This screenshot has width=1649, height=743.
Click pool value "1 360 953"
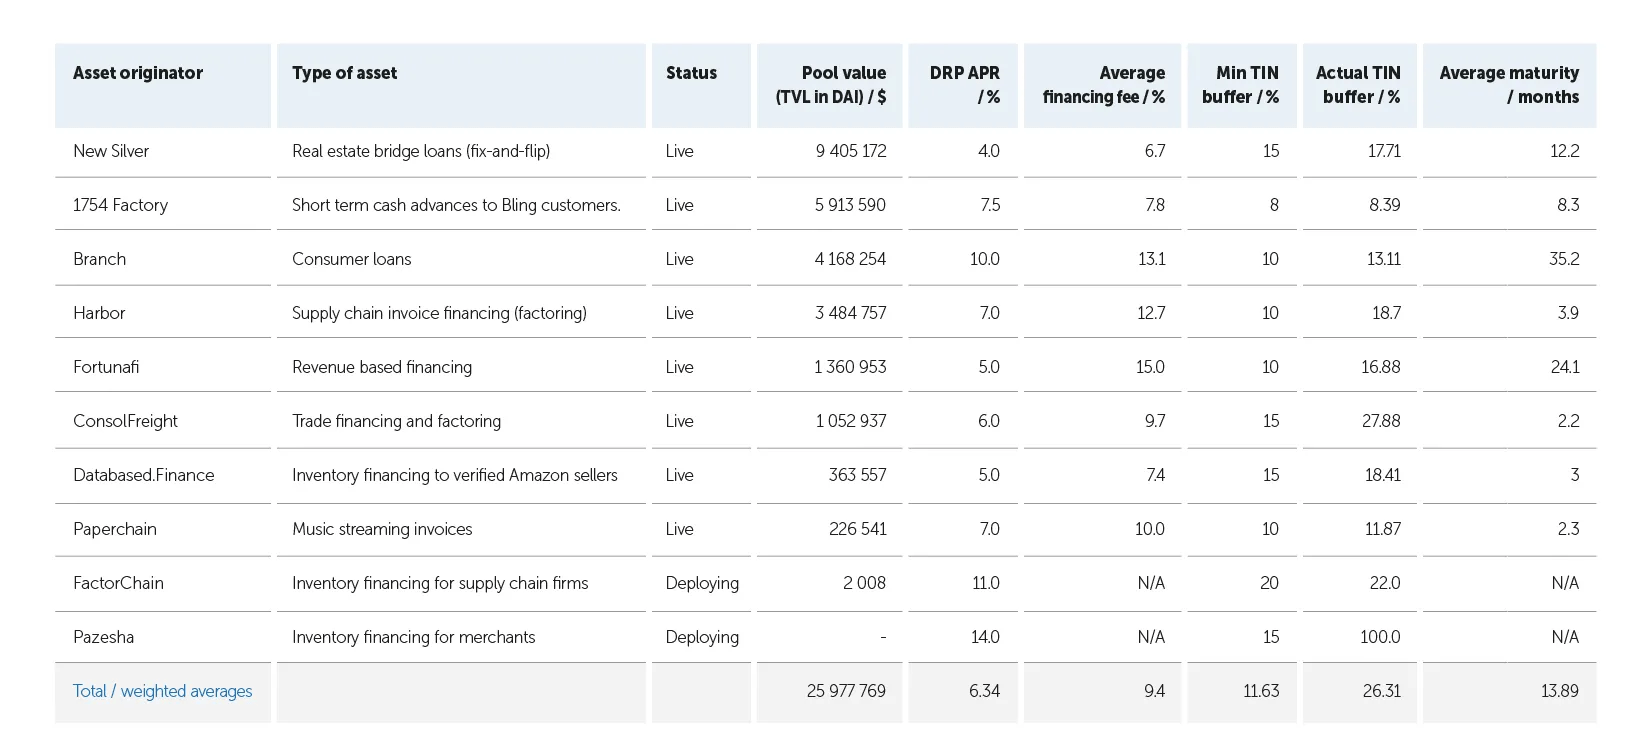(x=850, y=367)
